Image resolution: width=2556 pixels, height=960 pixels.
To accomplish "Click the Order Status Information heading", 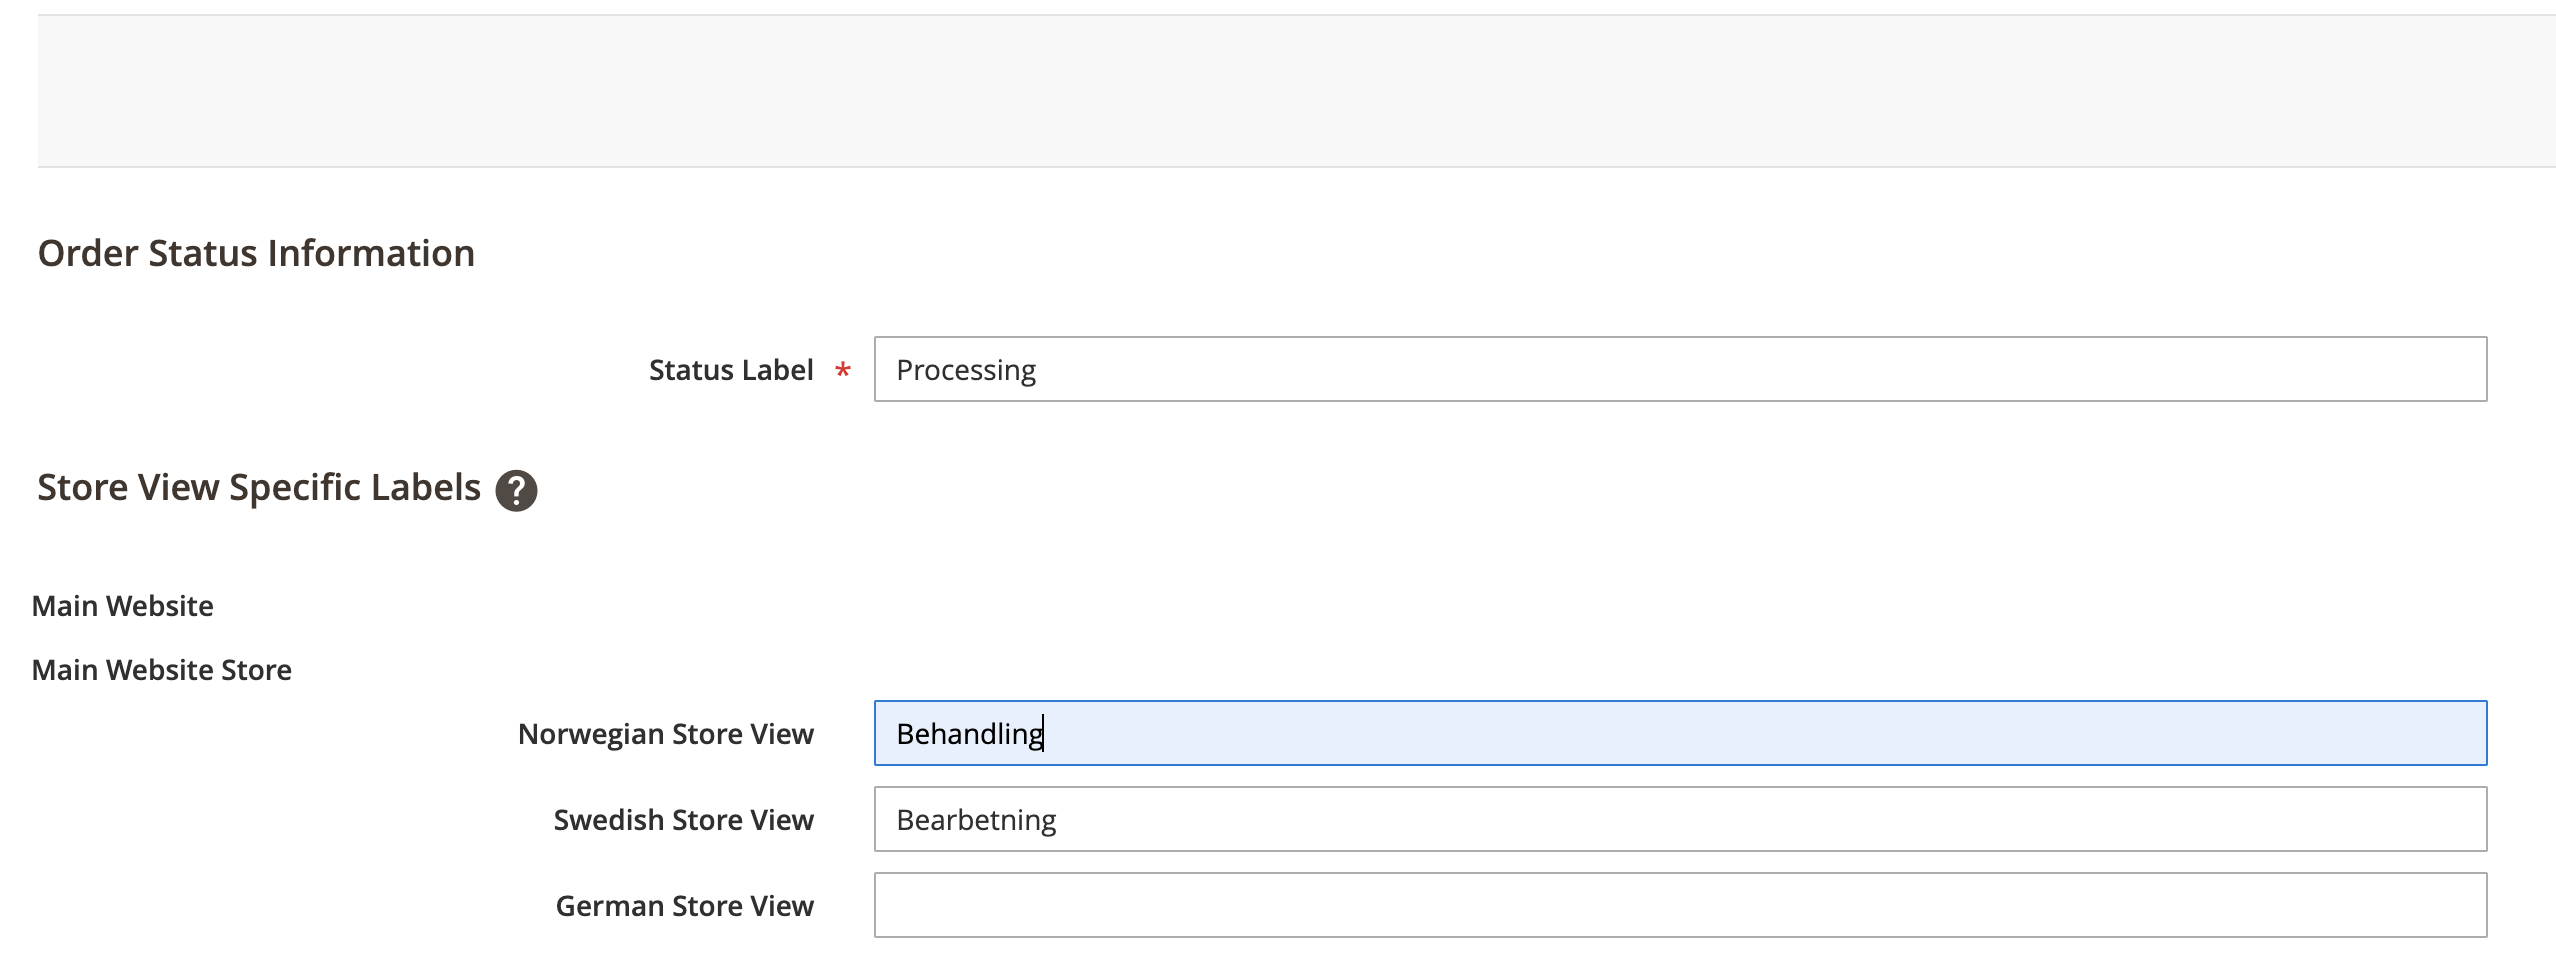I will click(256, 253).
